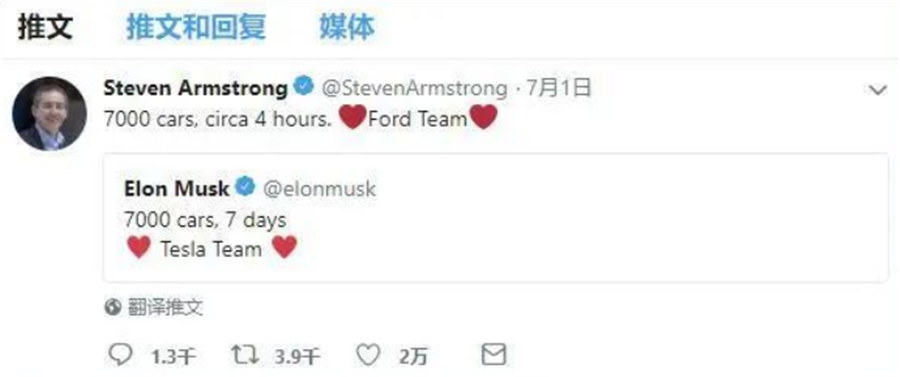Image resolution: width=900 pixels, height=377 pixels.
Task: Click Elon Musk's verified badge
Action: pos(245,186)
